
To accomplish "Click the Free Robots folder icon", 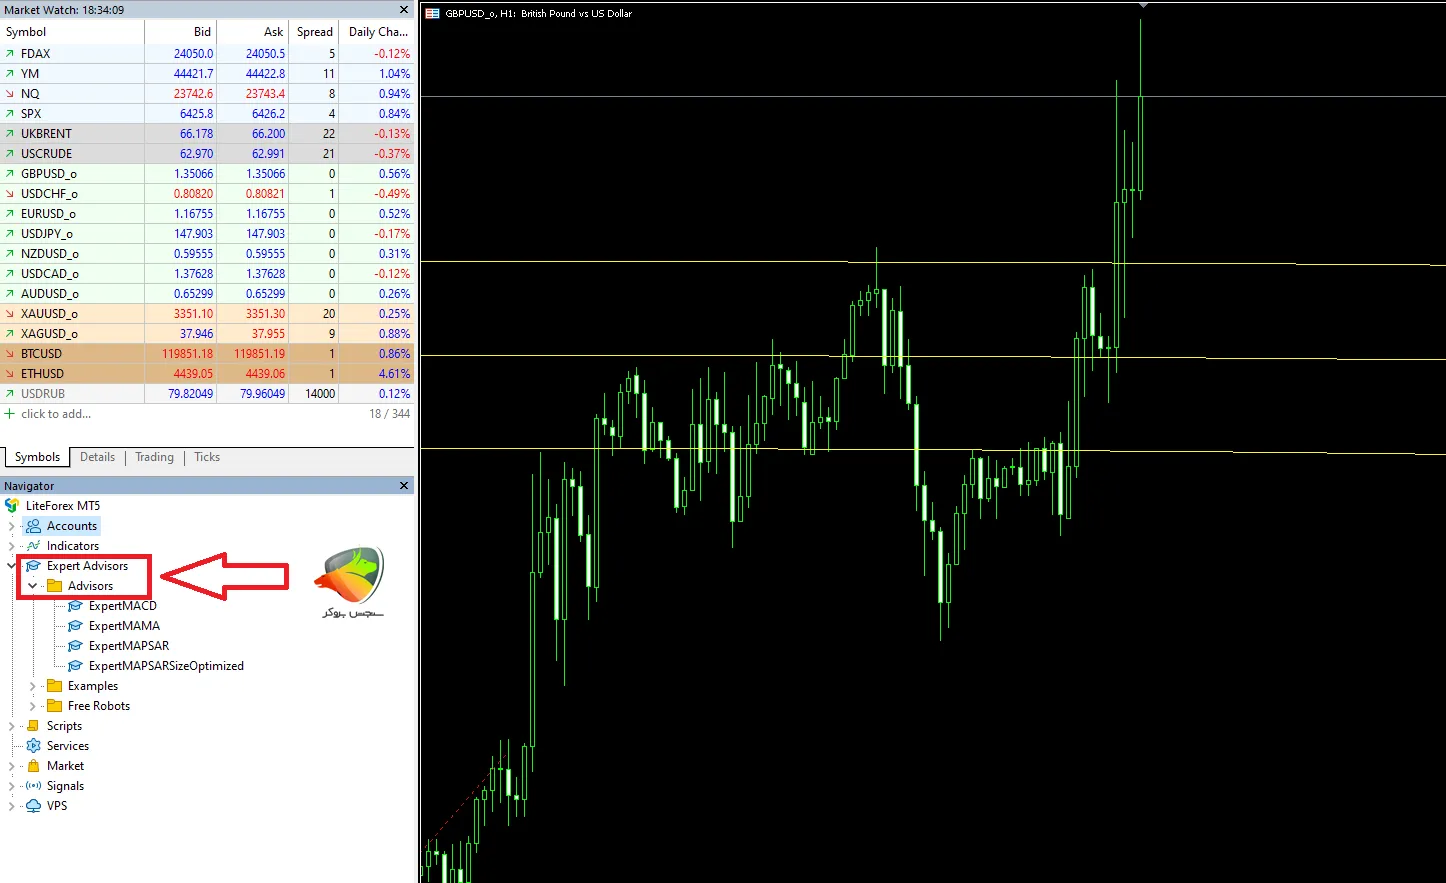I will [x=54, y=706].
